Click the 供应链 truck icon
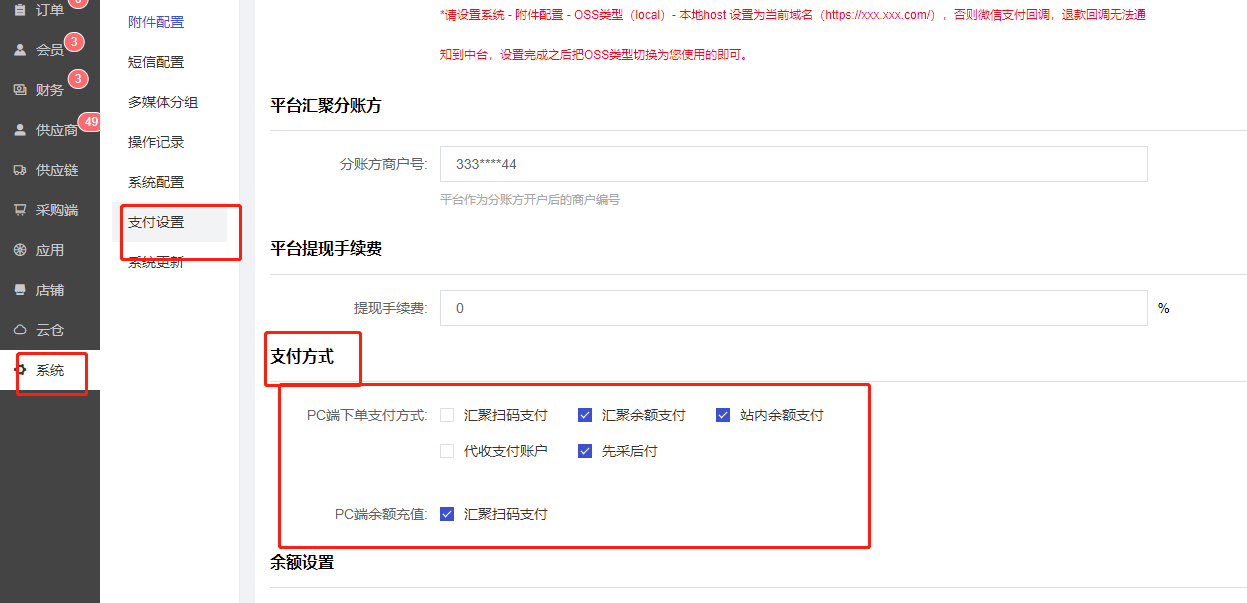Viewport: 1247px width, 603px height. pos(20,170)
